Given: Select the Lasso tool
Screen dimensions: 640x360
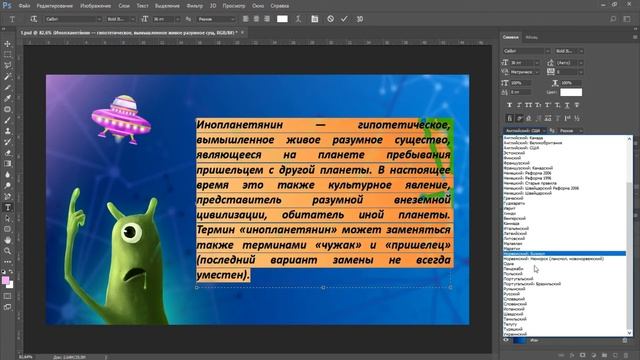Looking at the screenshot, I should pos(7,65).
